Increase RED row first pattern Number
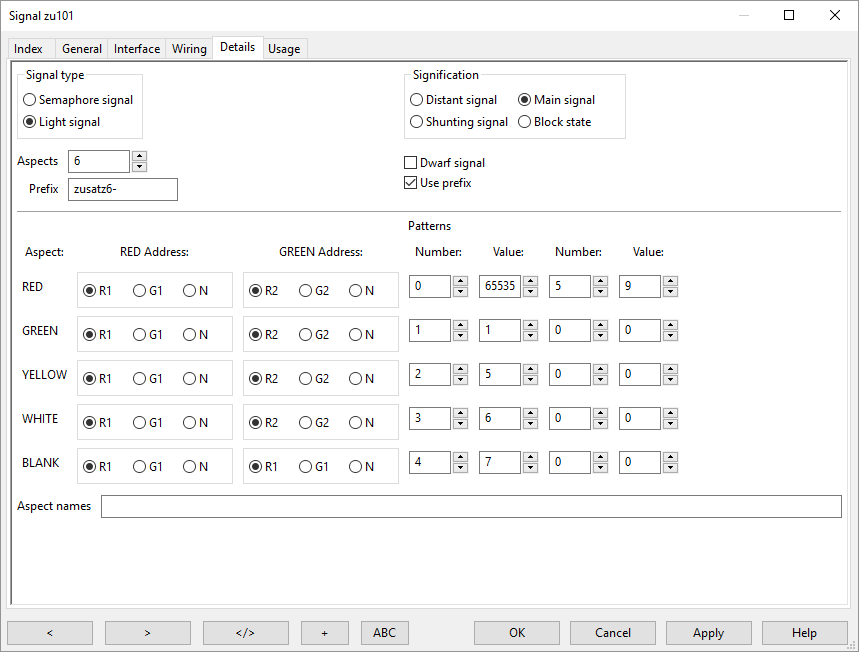859x652 pixels. (460, 281)
